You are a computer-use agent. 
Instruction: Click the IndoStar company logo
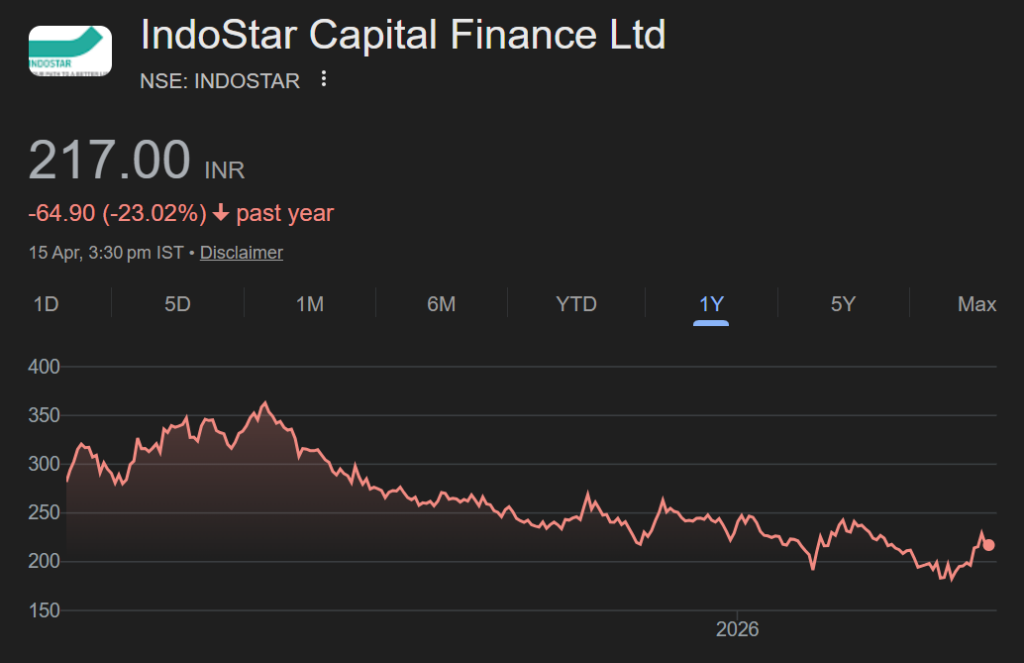[69, 49]
